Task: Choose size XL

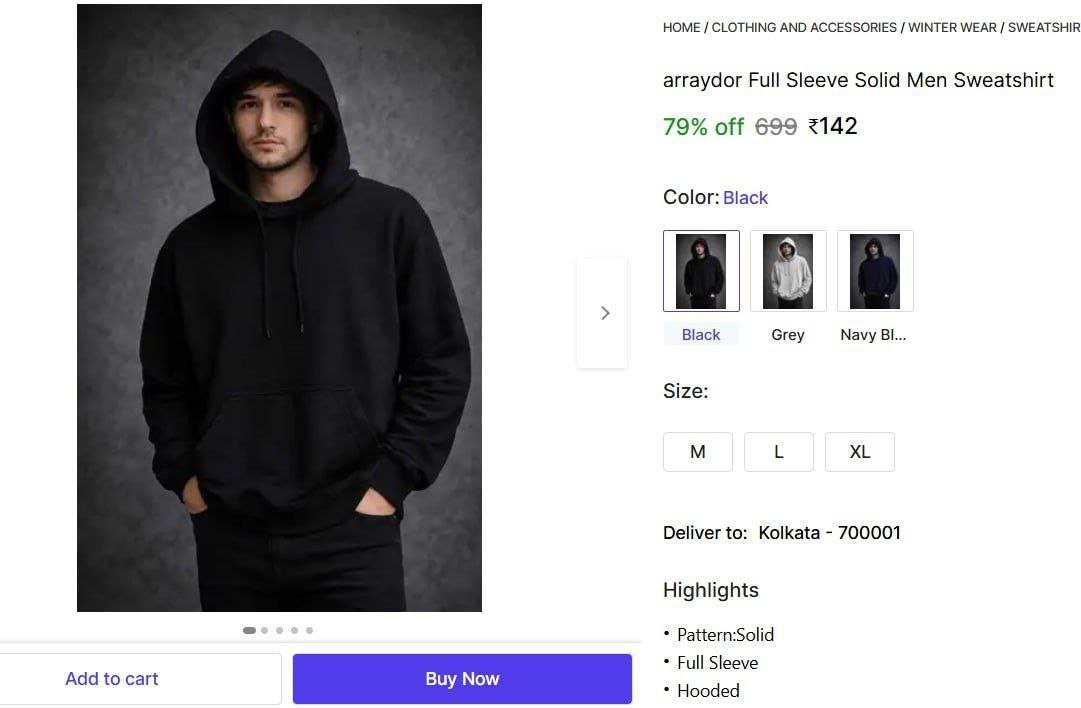Action: click(860, 452)
